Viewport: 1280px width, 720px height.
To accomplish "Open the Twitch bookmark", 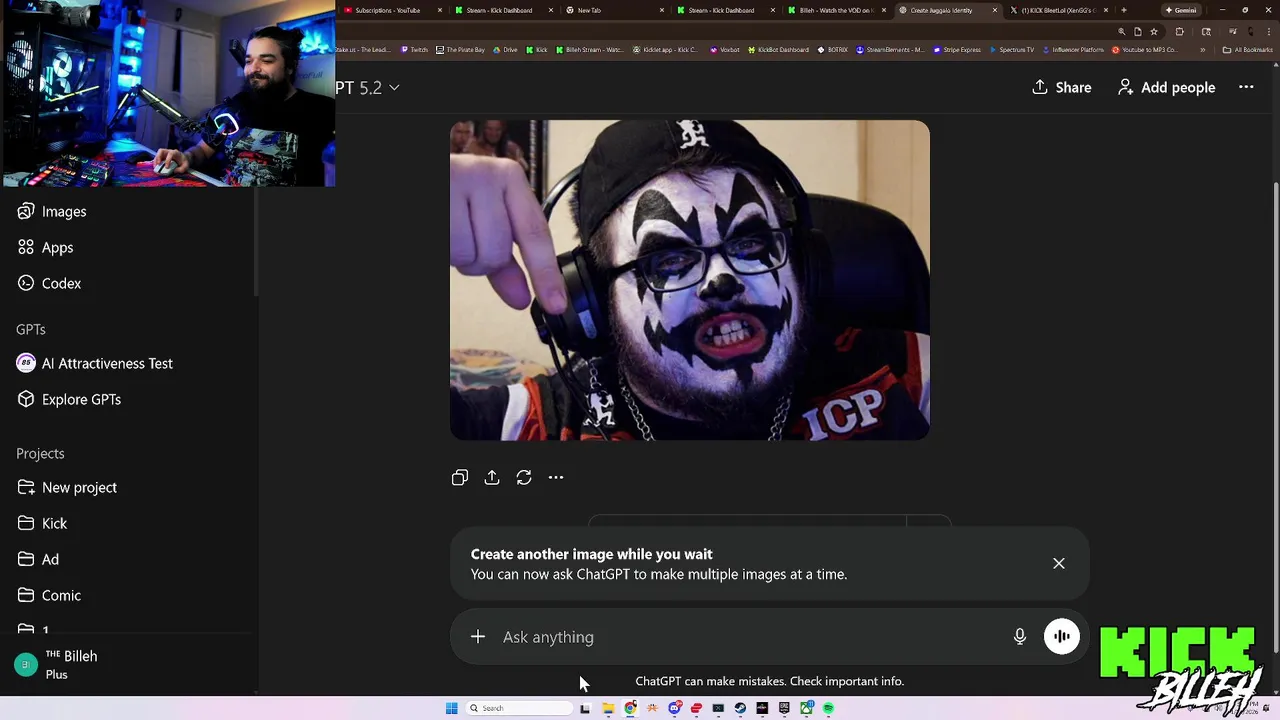I will coord(414,49).
